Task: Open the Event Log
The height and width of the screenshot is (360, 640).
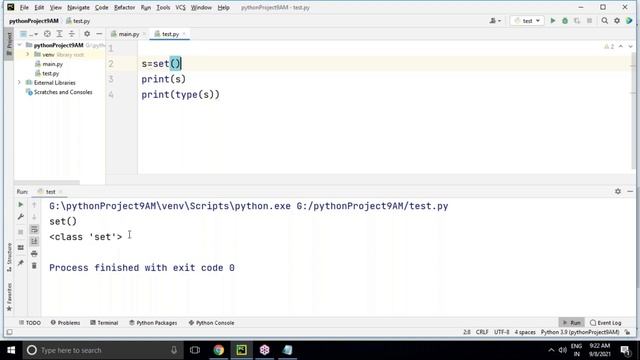Action: 605,322
